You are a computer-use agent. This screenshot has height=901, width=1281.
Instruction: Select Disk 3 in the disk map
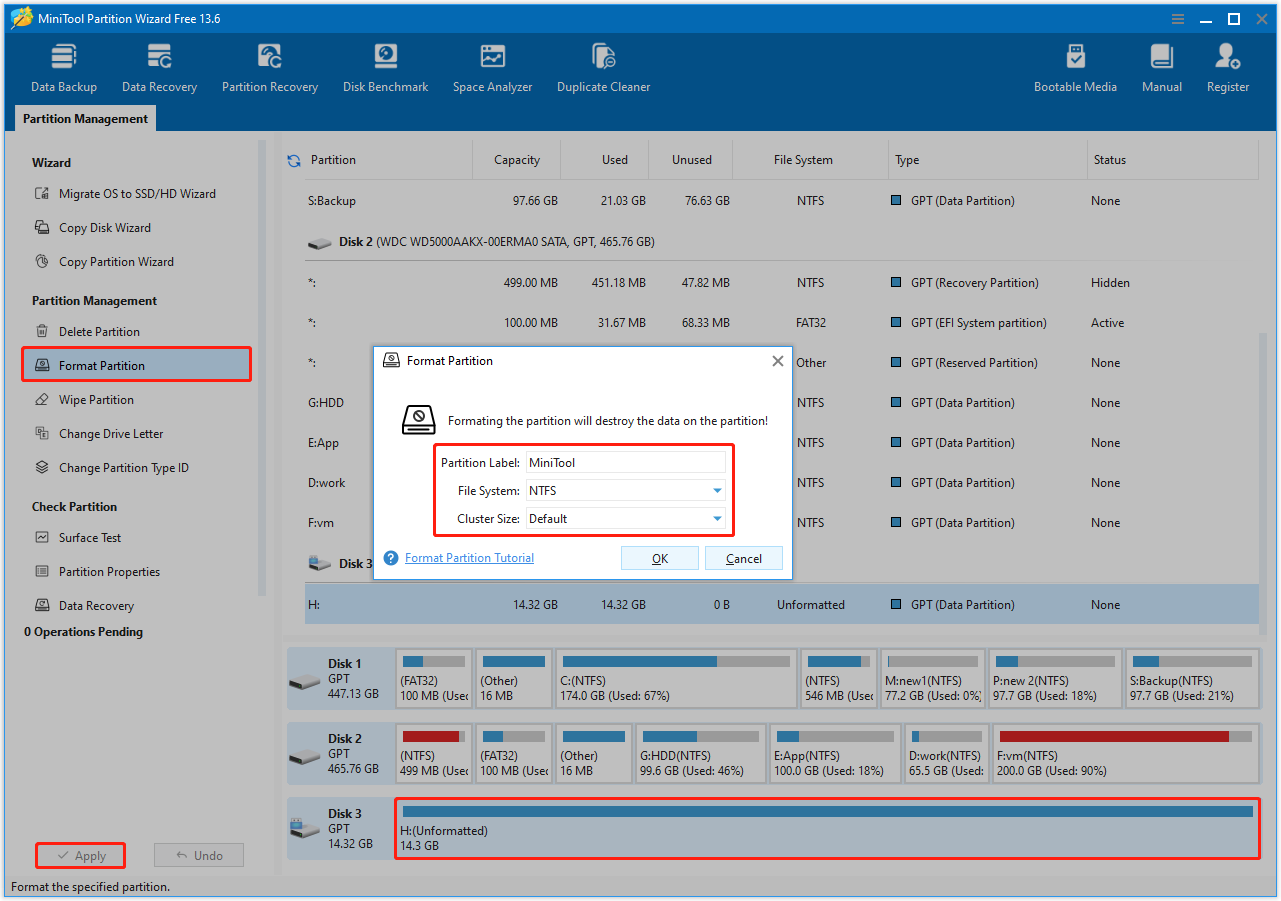[340, 829]
